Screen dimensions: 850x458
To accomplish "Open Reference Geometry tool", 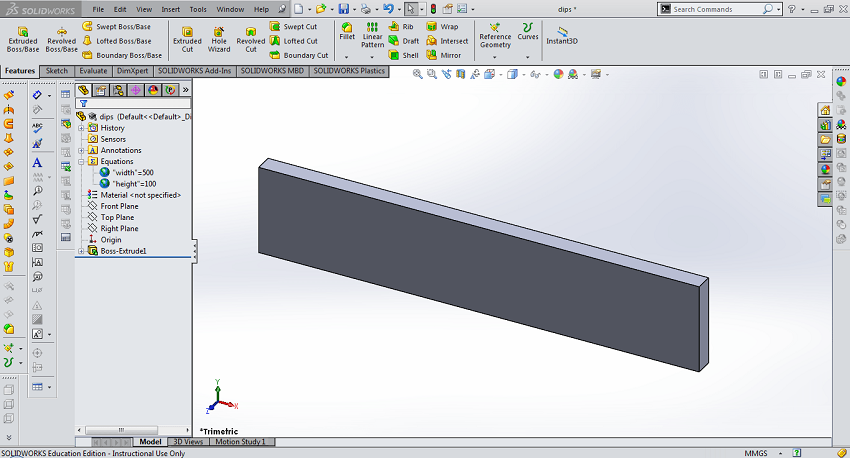I will coord(495,35).
